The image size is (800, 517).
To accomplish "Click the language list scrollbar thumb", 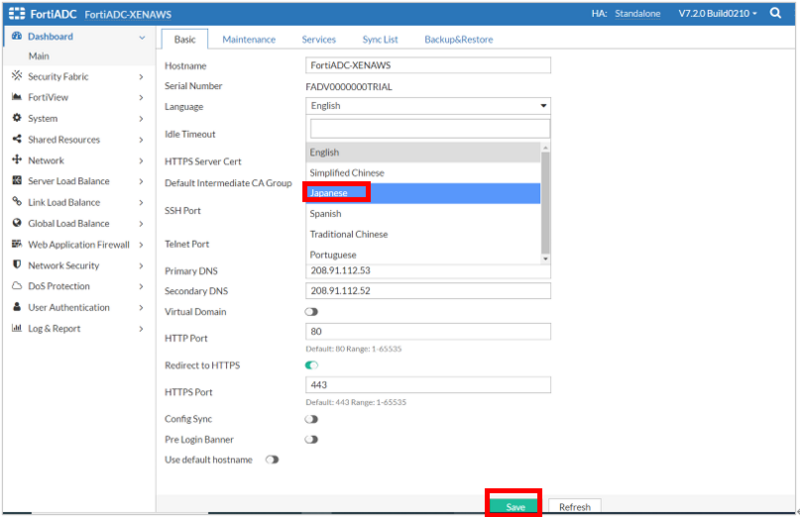I will tap(545, 203).
